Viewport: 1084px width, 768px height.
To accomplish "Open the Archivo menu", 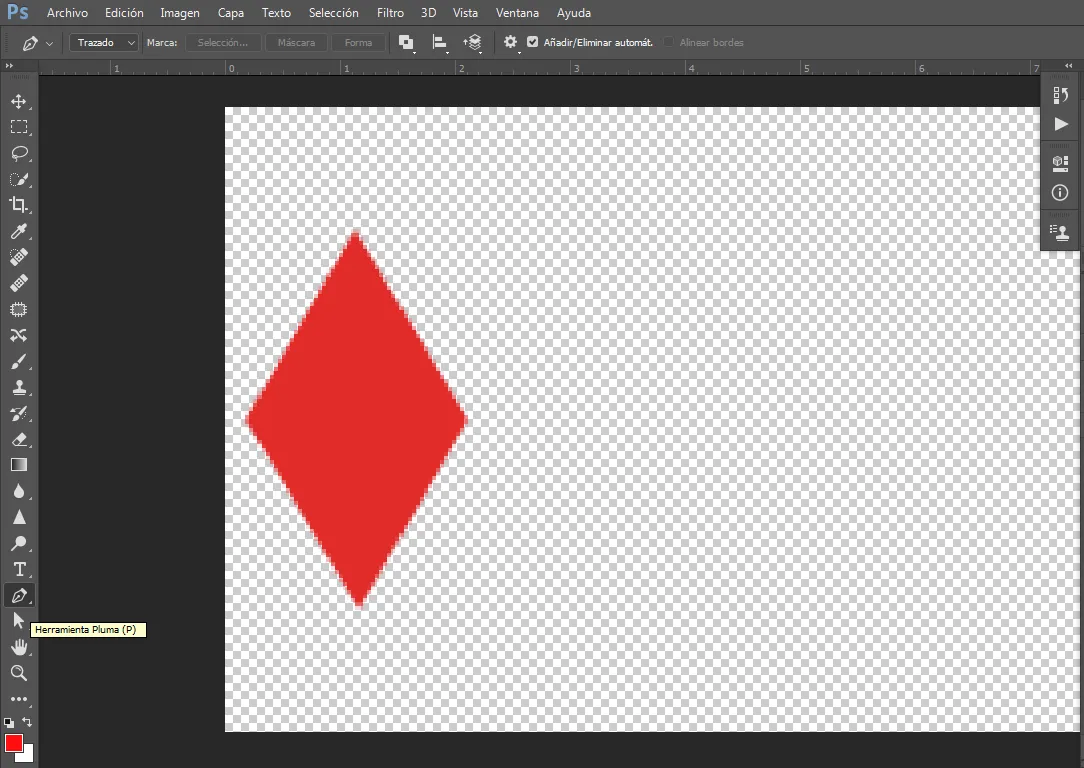I will (x=67, y=12).
